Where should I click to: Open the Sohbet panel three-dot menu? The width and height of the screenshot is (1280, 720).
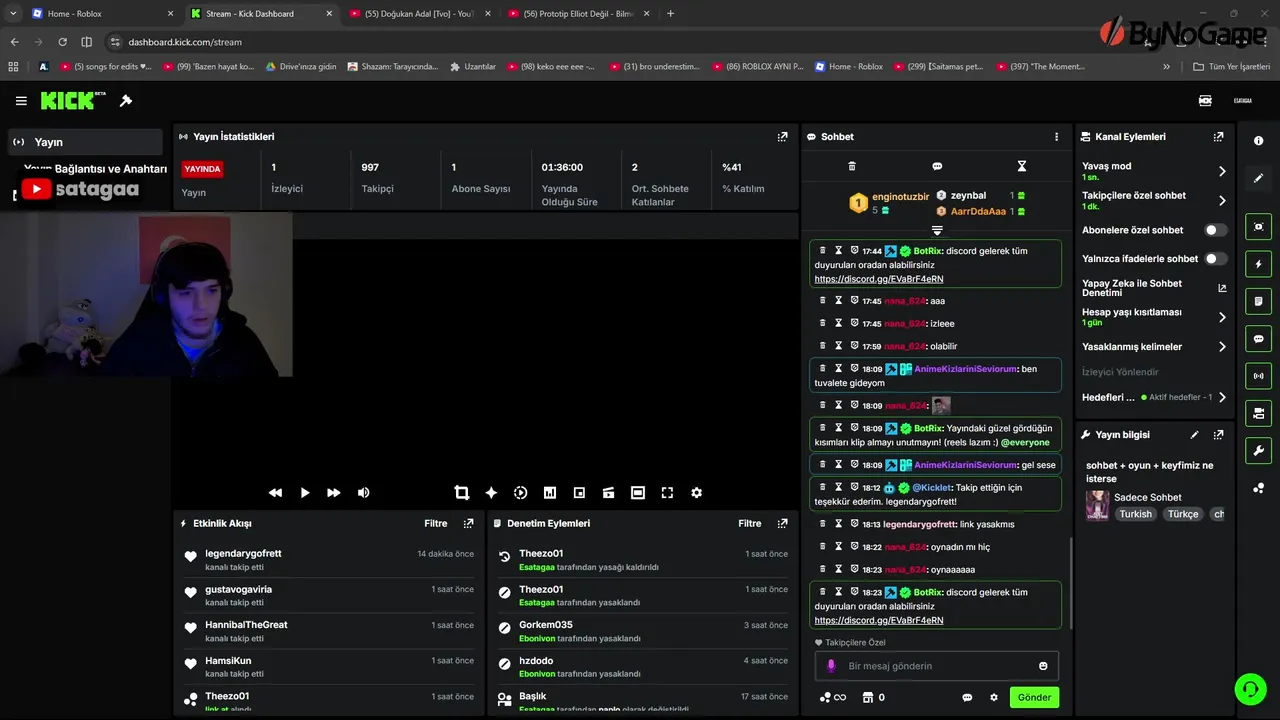point(1056,137)
